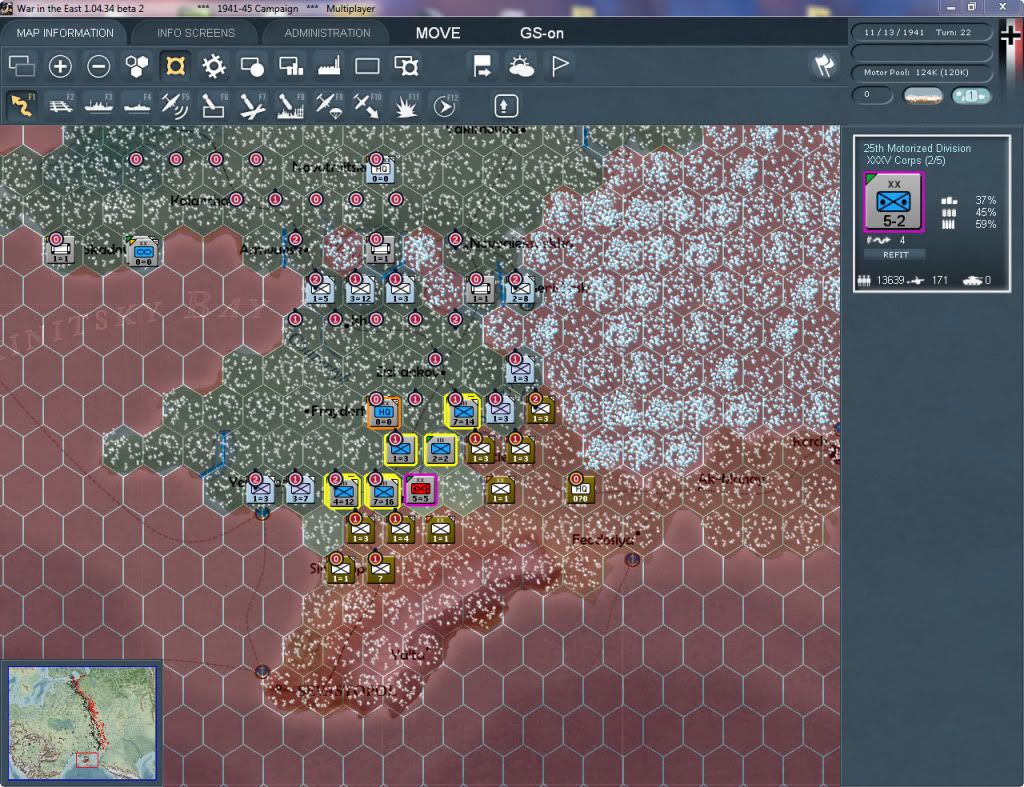1024x787 pixels.
Task: Click the Motor Pool readout
Action: (920, 72)
